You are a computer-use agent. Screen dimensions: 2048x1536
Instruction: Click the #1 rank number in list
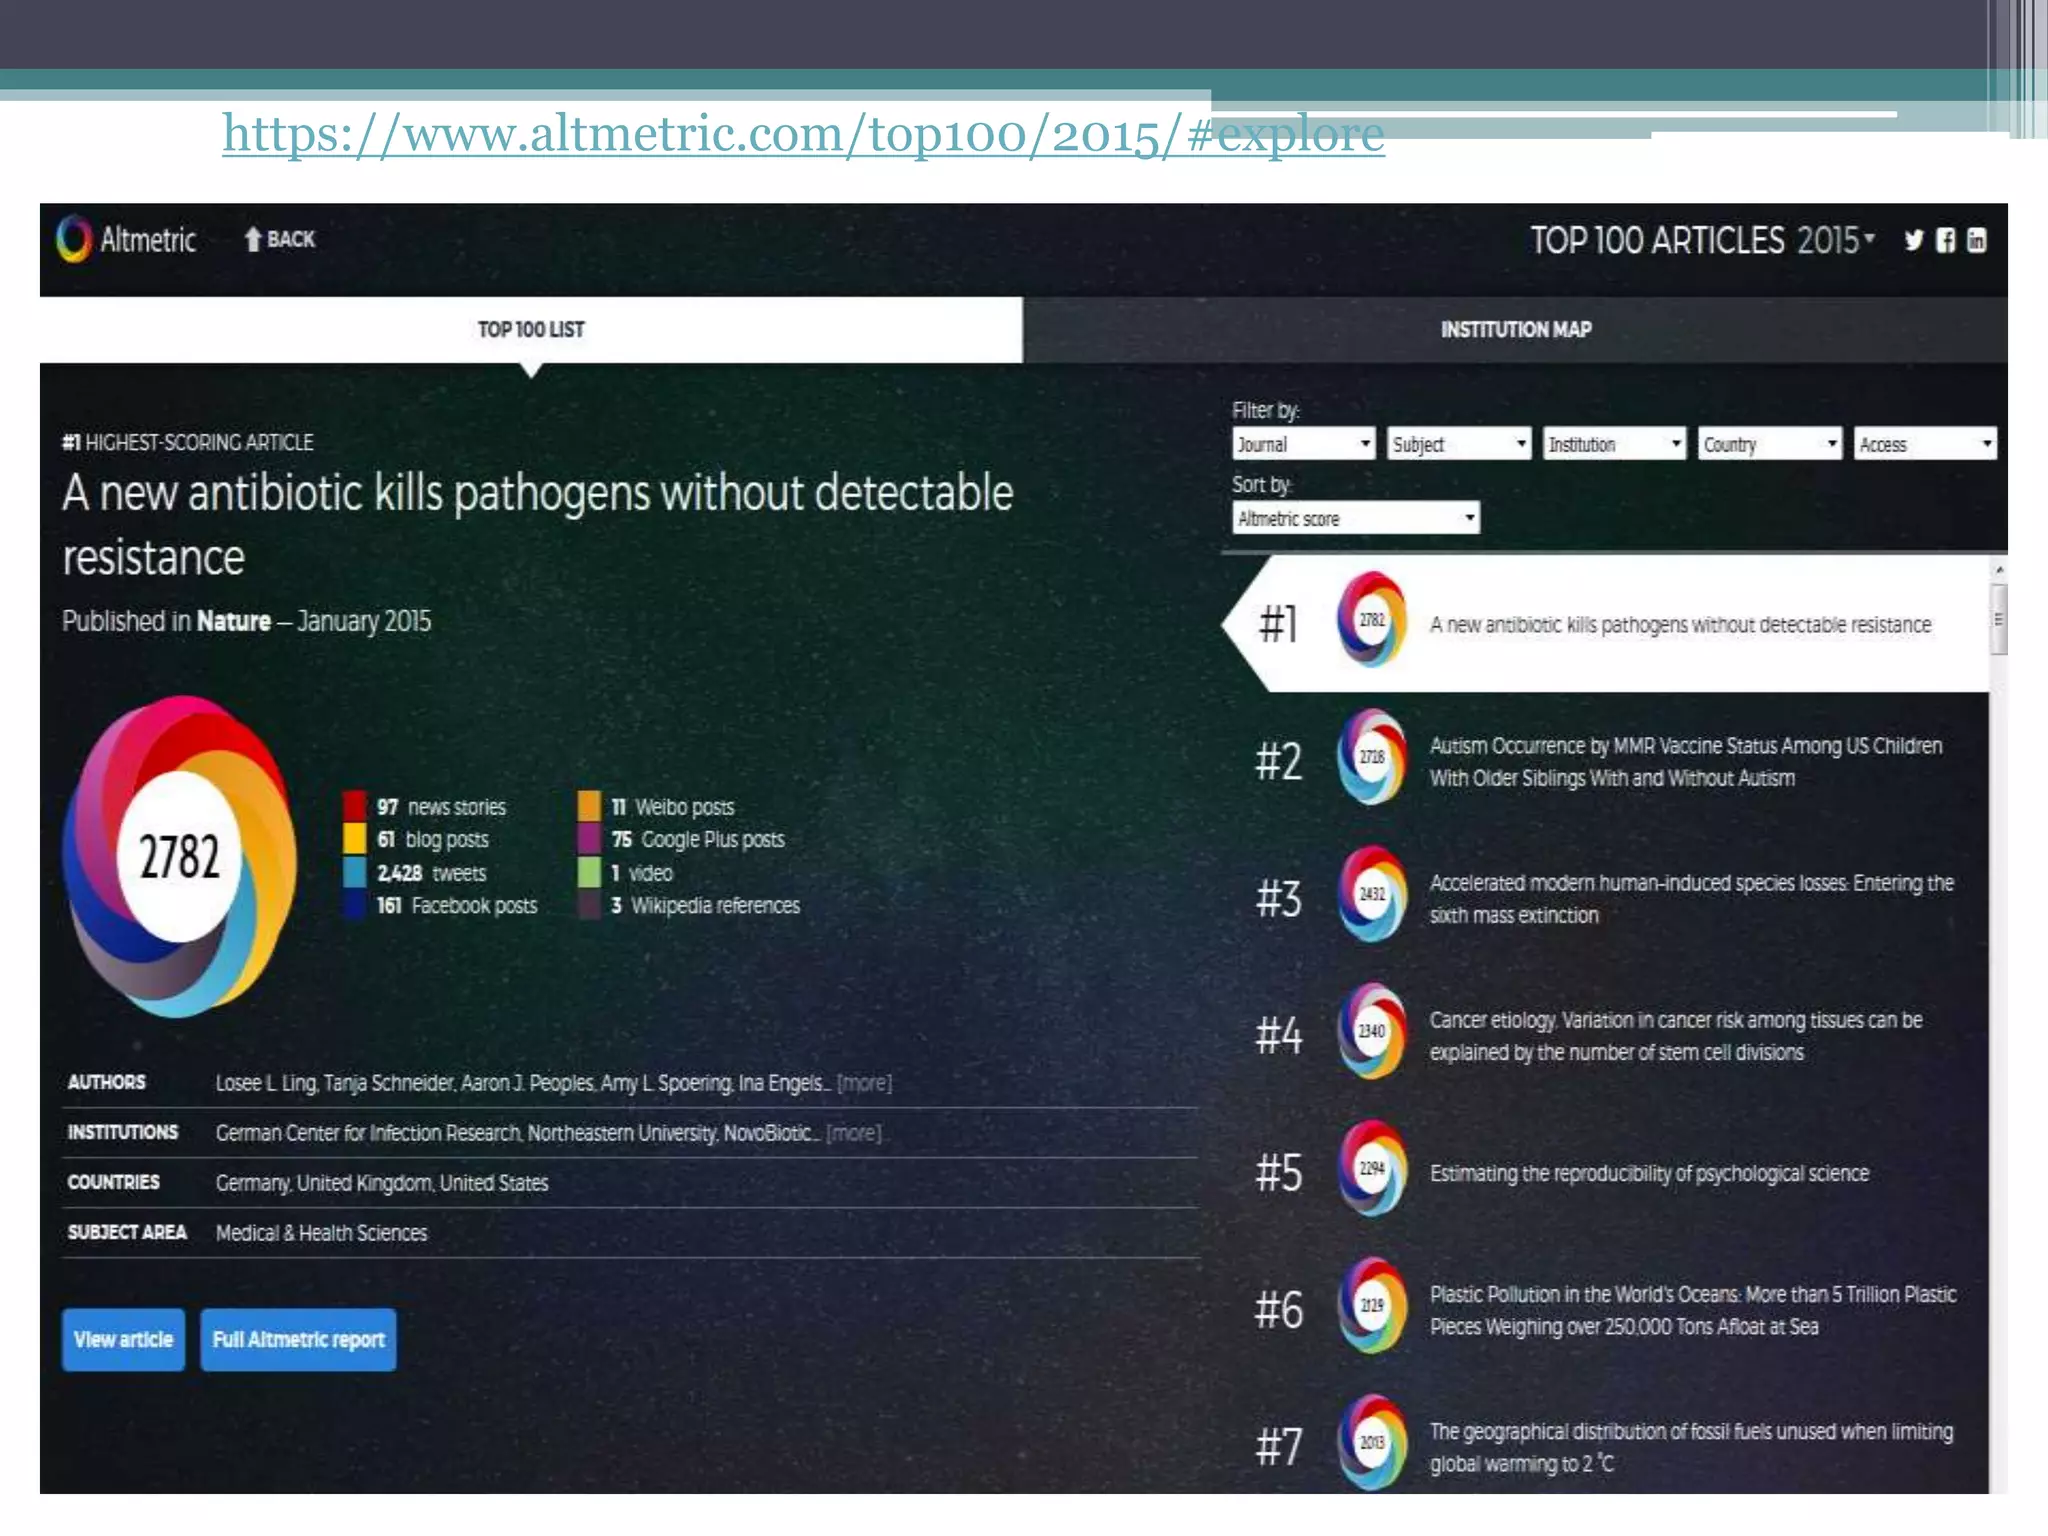1278,623
